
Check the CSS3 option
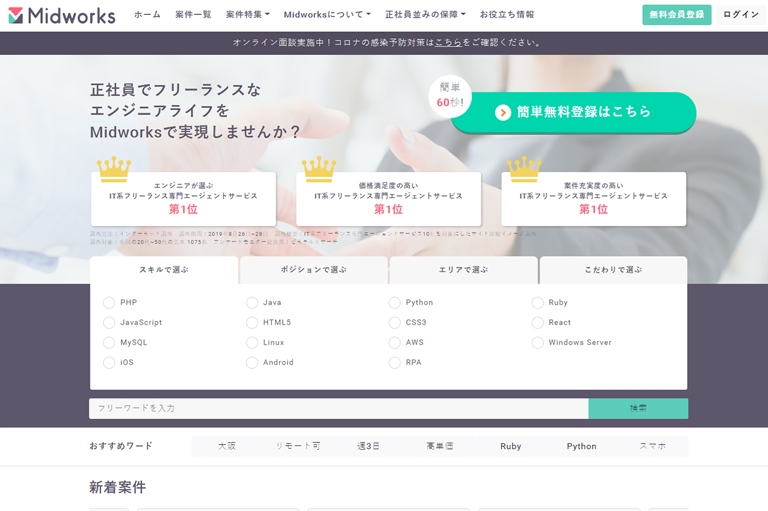[394, 322]
